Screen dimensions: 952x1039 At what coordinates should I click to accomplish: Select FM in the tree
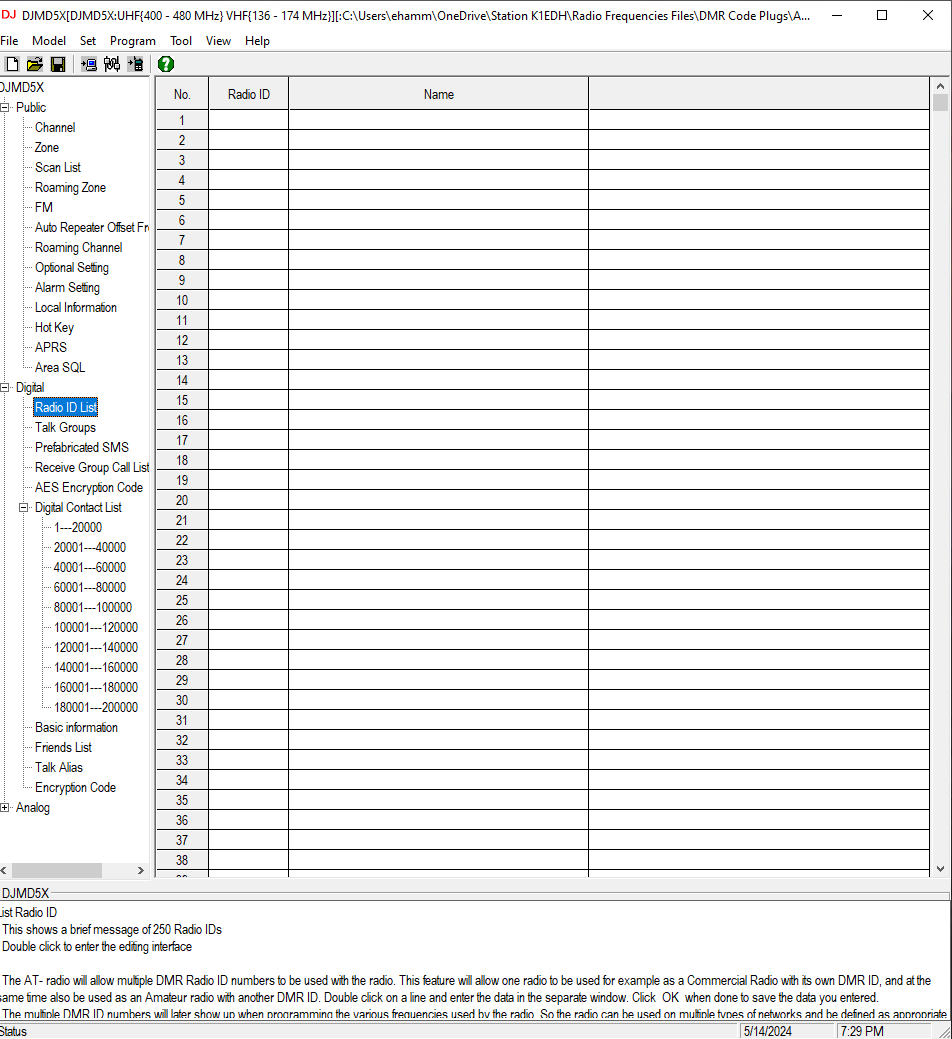tap(44, 207)
